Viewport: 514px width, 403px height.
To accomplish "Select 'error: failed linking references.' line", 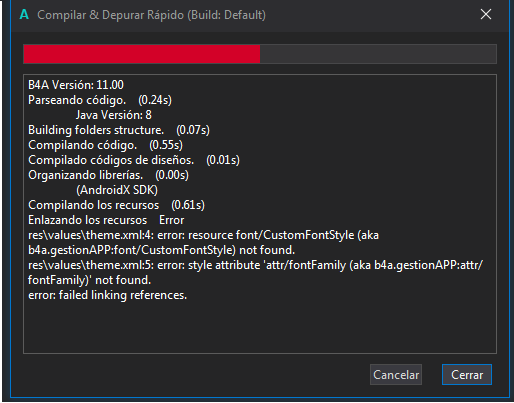I will click(107, 295).
